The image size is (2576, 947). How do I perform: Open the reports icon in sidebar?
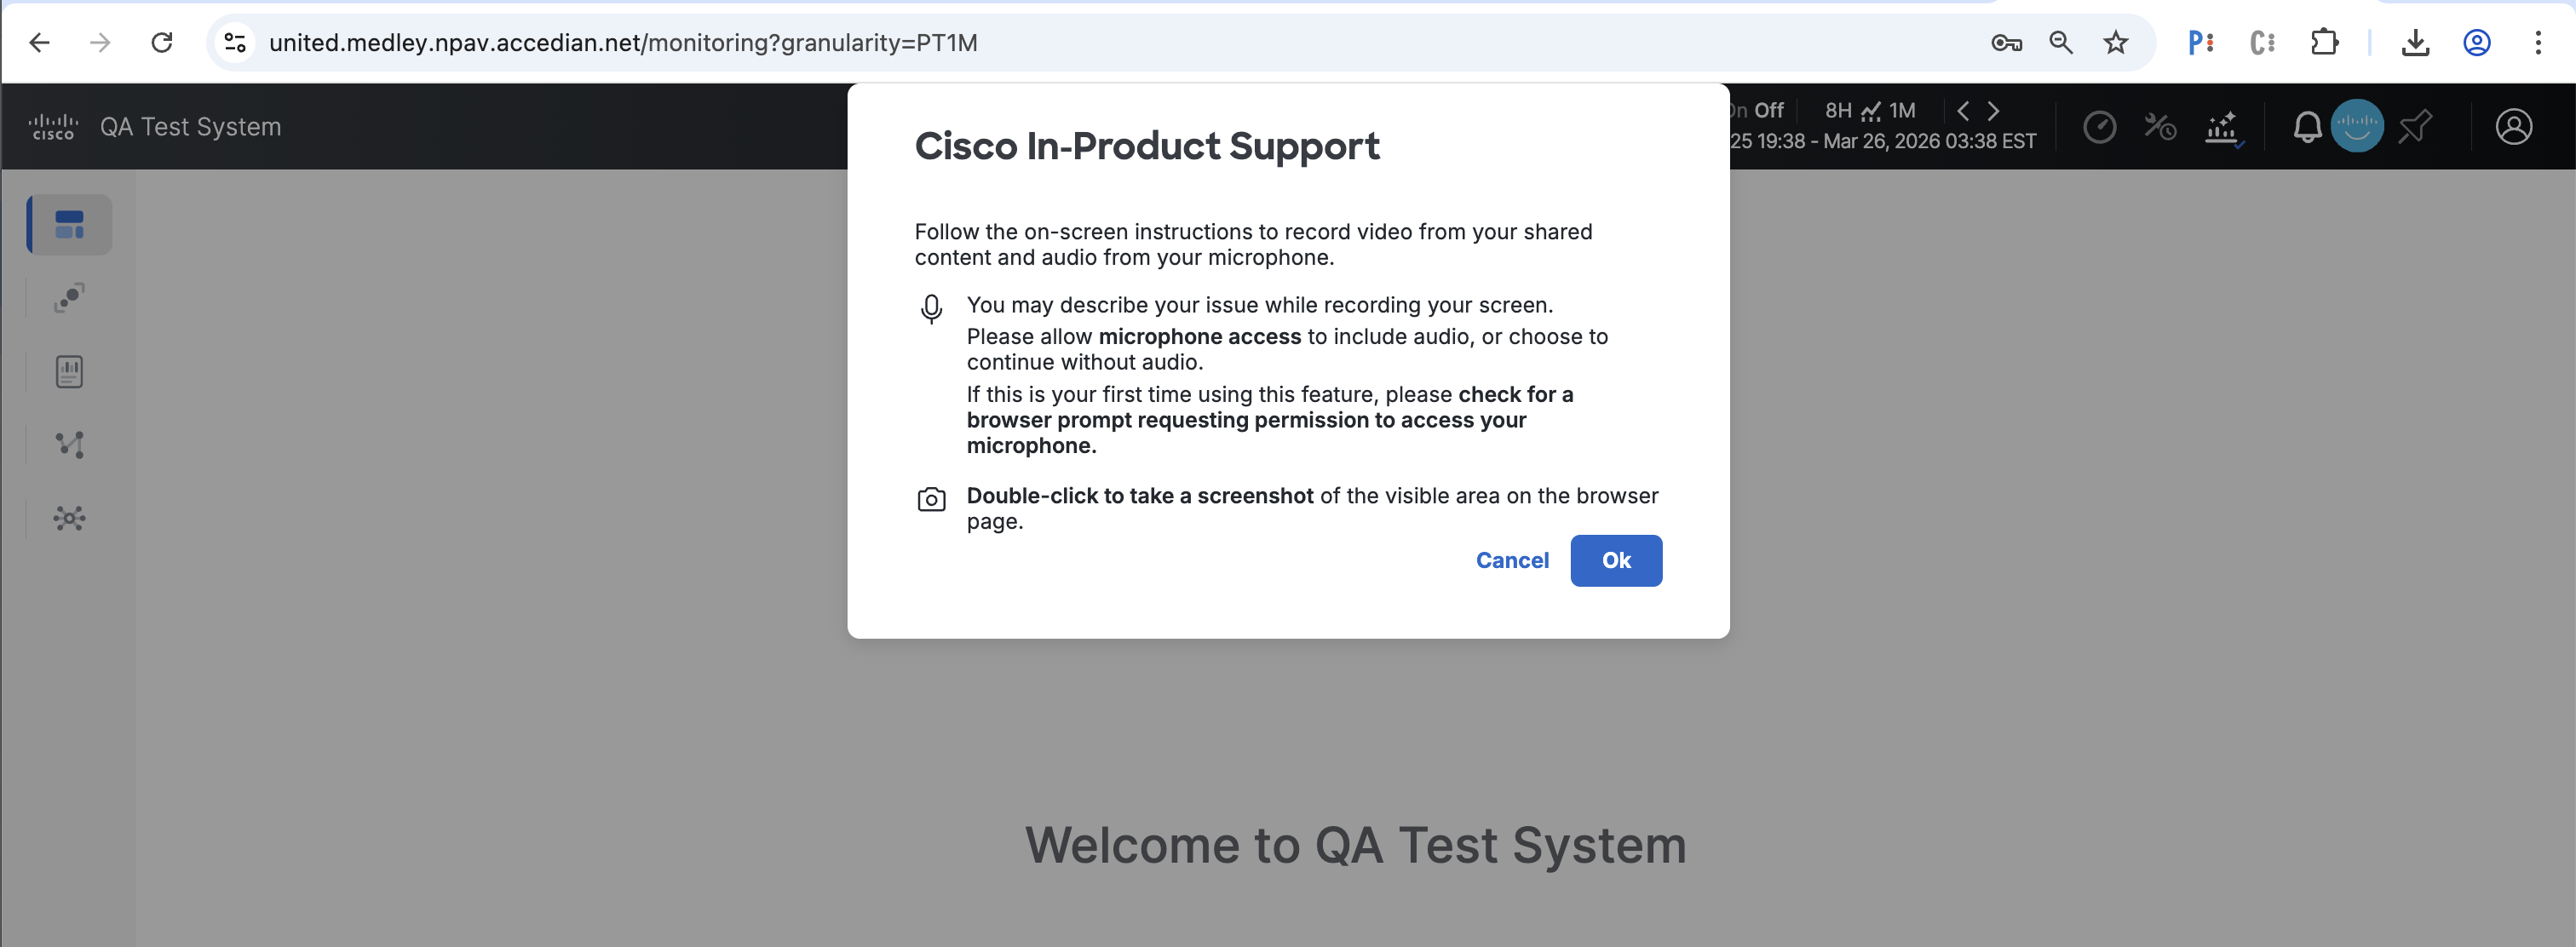pos(69,371)
